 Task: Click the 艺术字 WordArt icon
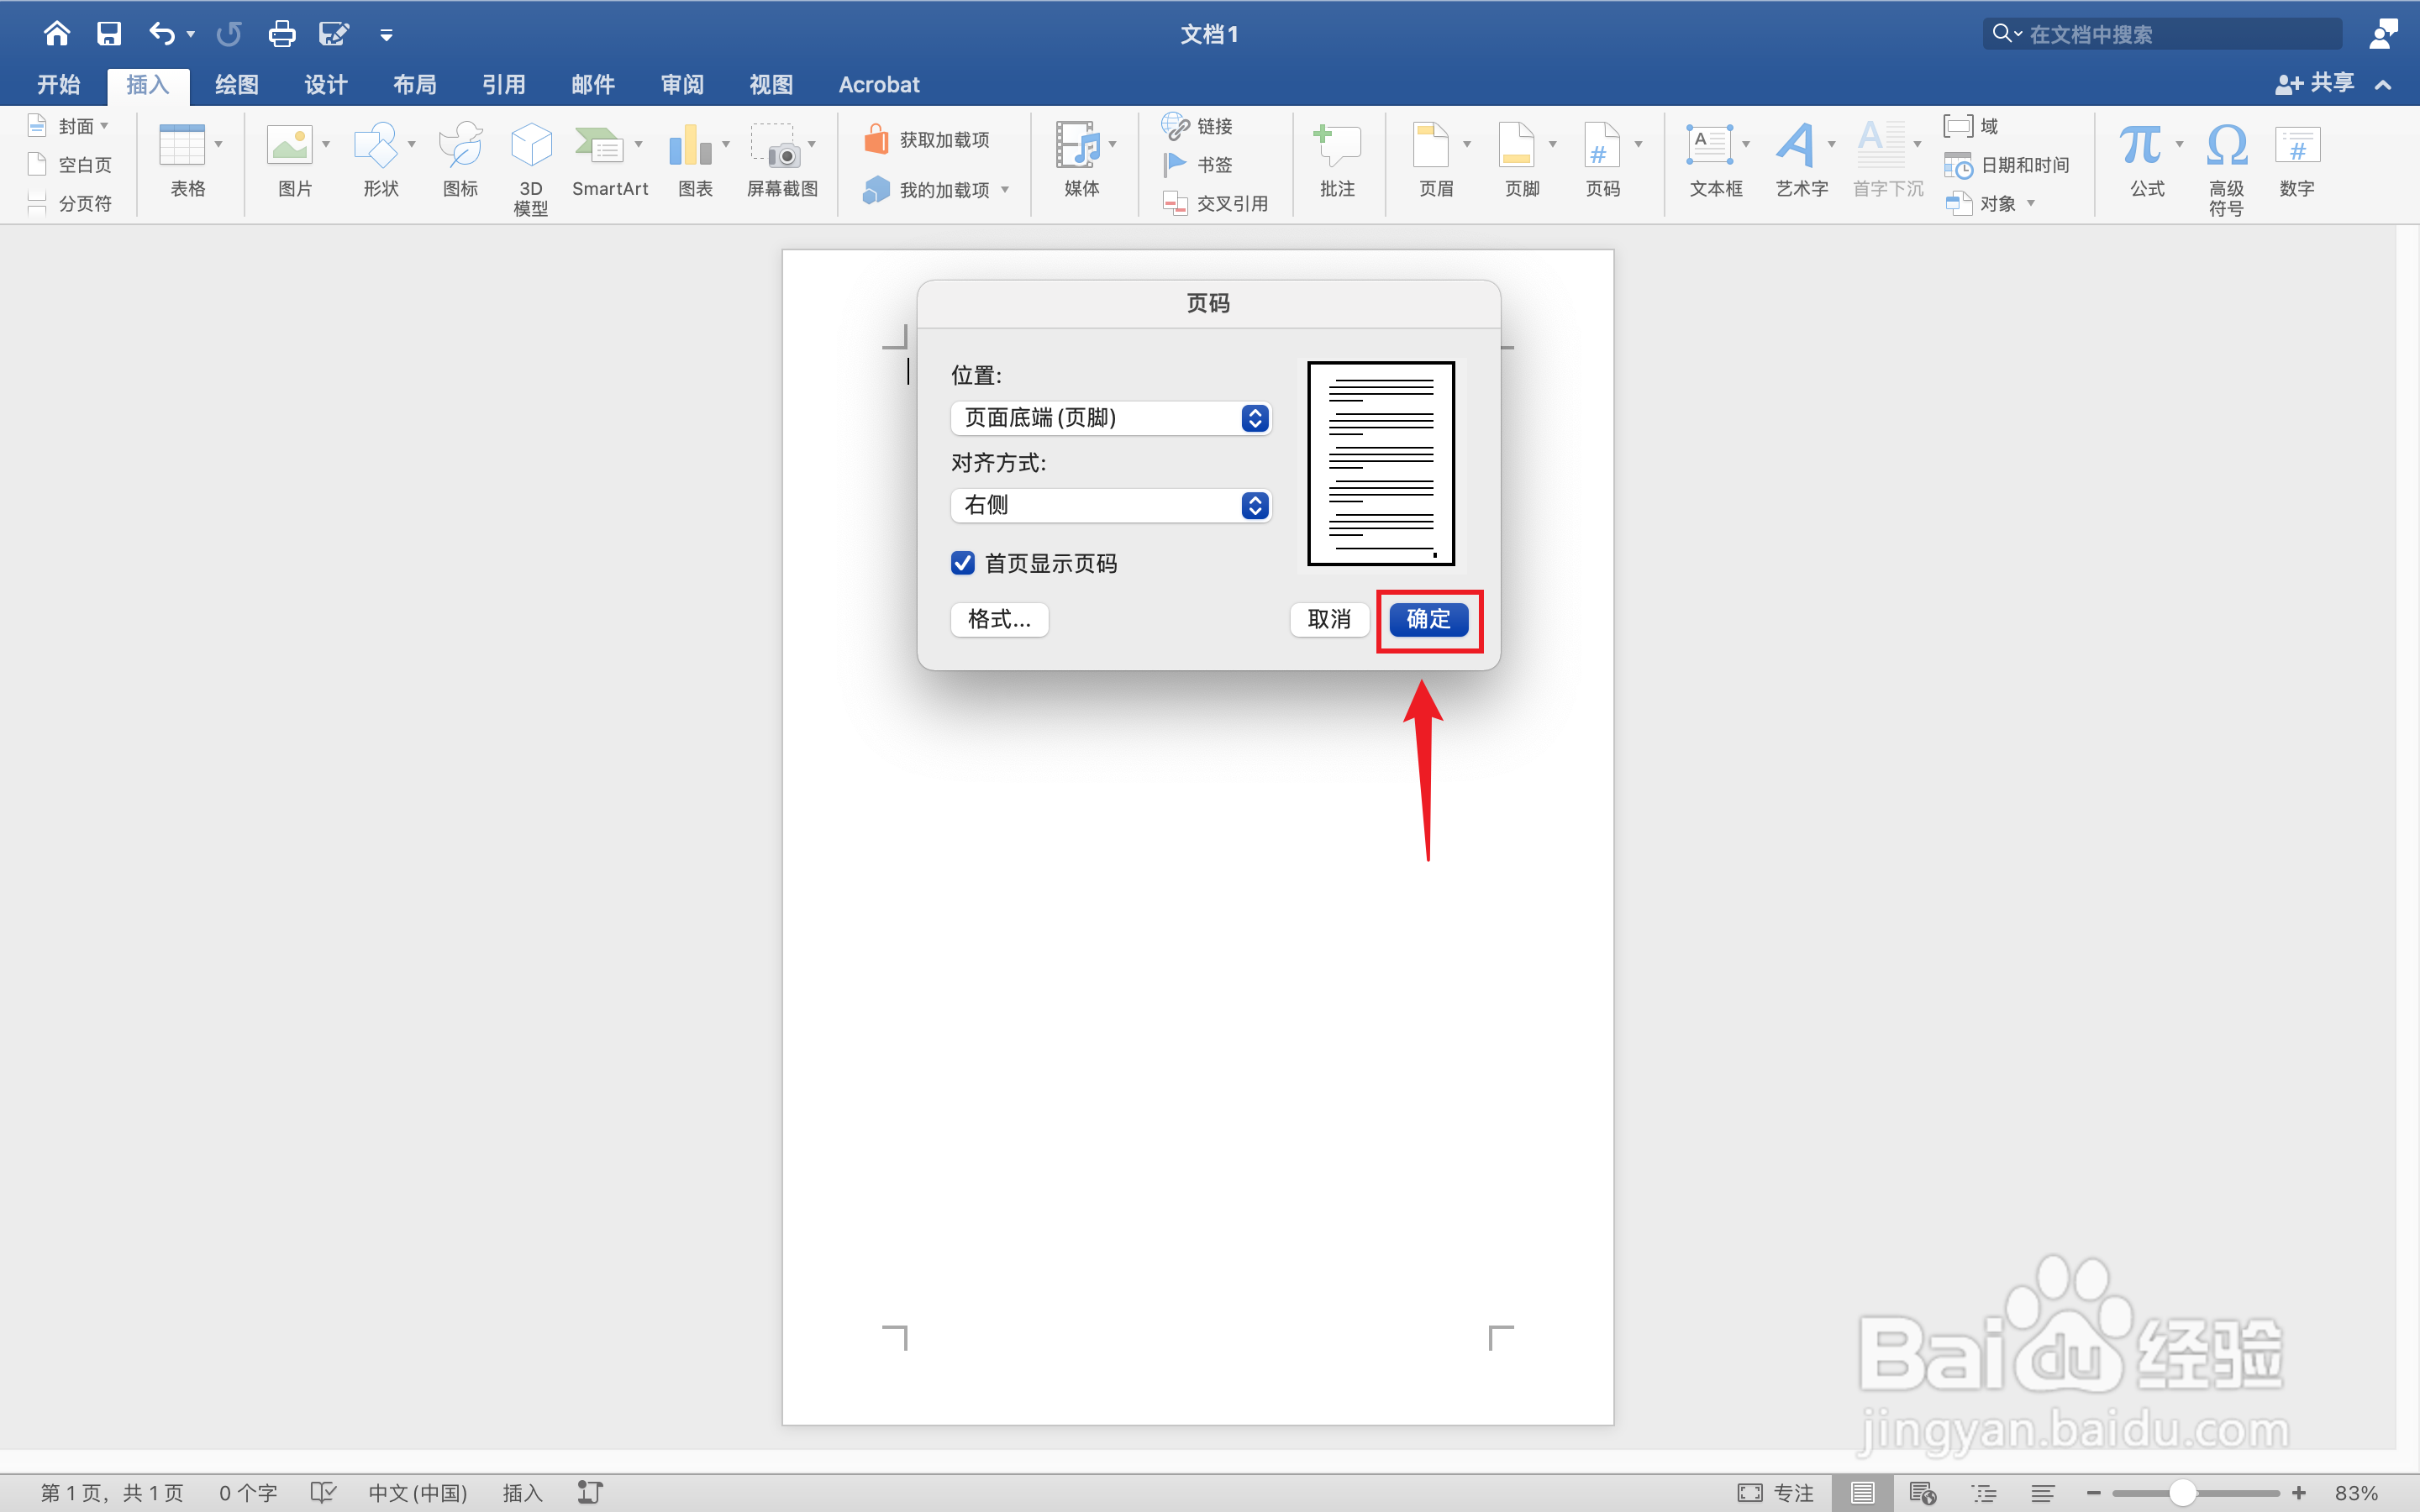pyautogui.click(x=1796, y=147)
